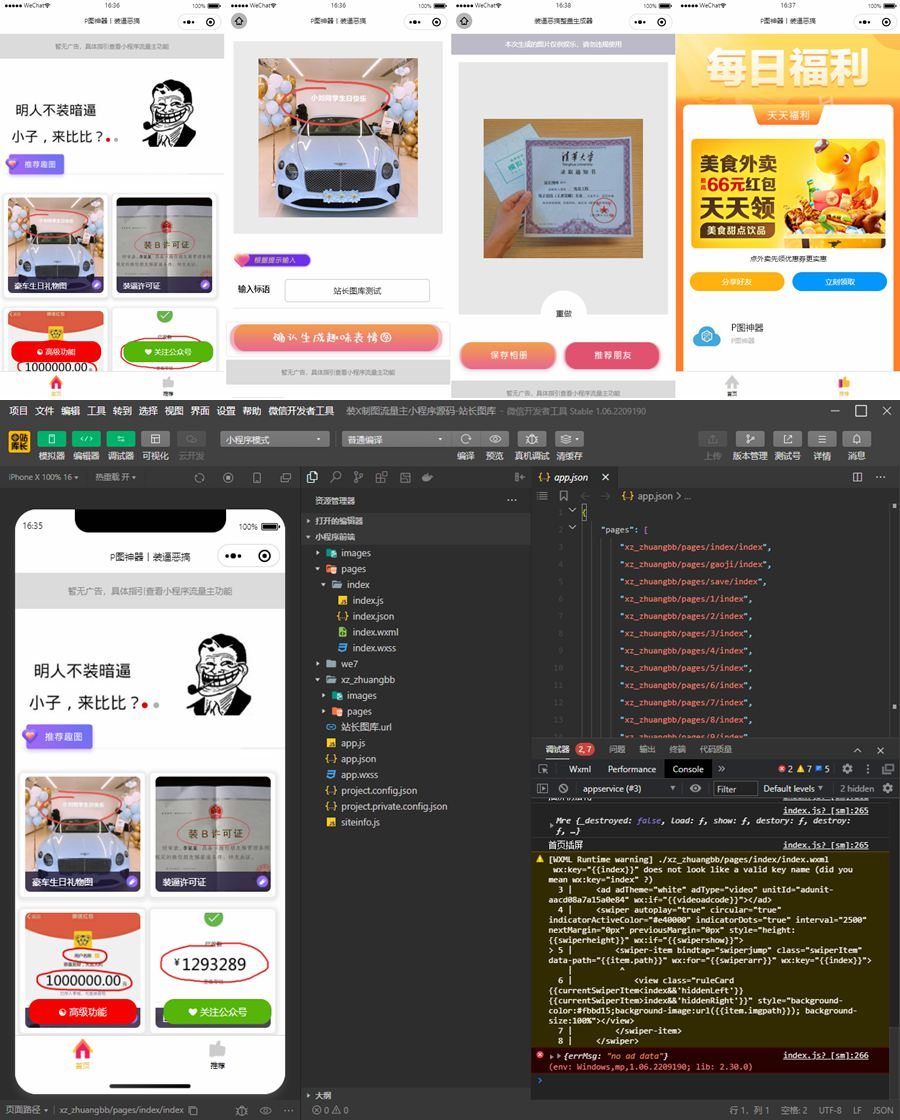Image resolution: width=900 pixels, height=1120 pixels.
Task: Toggle the eye filter icon in Console toolbar
Action: (x=695, y=789)
